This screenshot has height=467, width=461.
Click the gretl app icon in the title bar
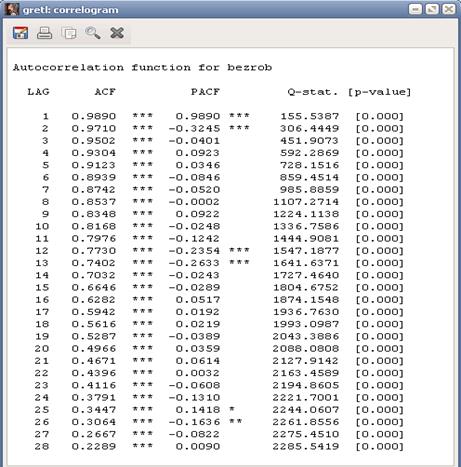(12, 9)
